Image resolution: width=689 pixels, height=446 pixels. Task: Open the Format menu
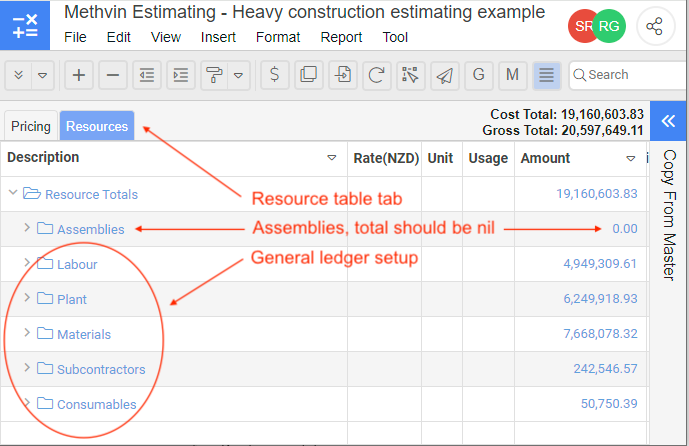click(x=278, y=37)
